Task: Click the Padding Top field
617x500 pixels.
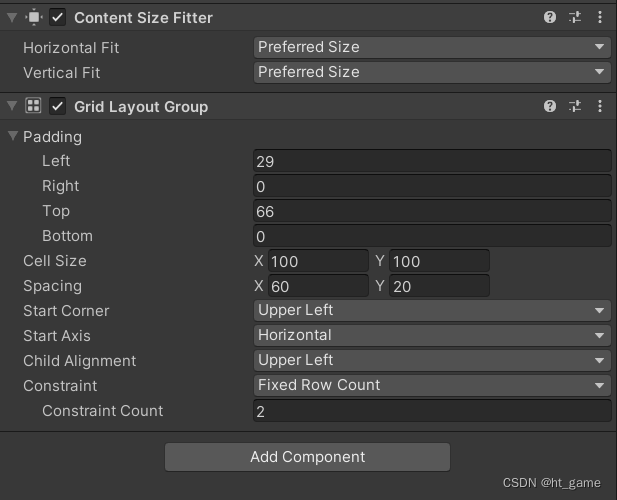Action: point(432,211)
